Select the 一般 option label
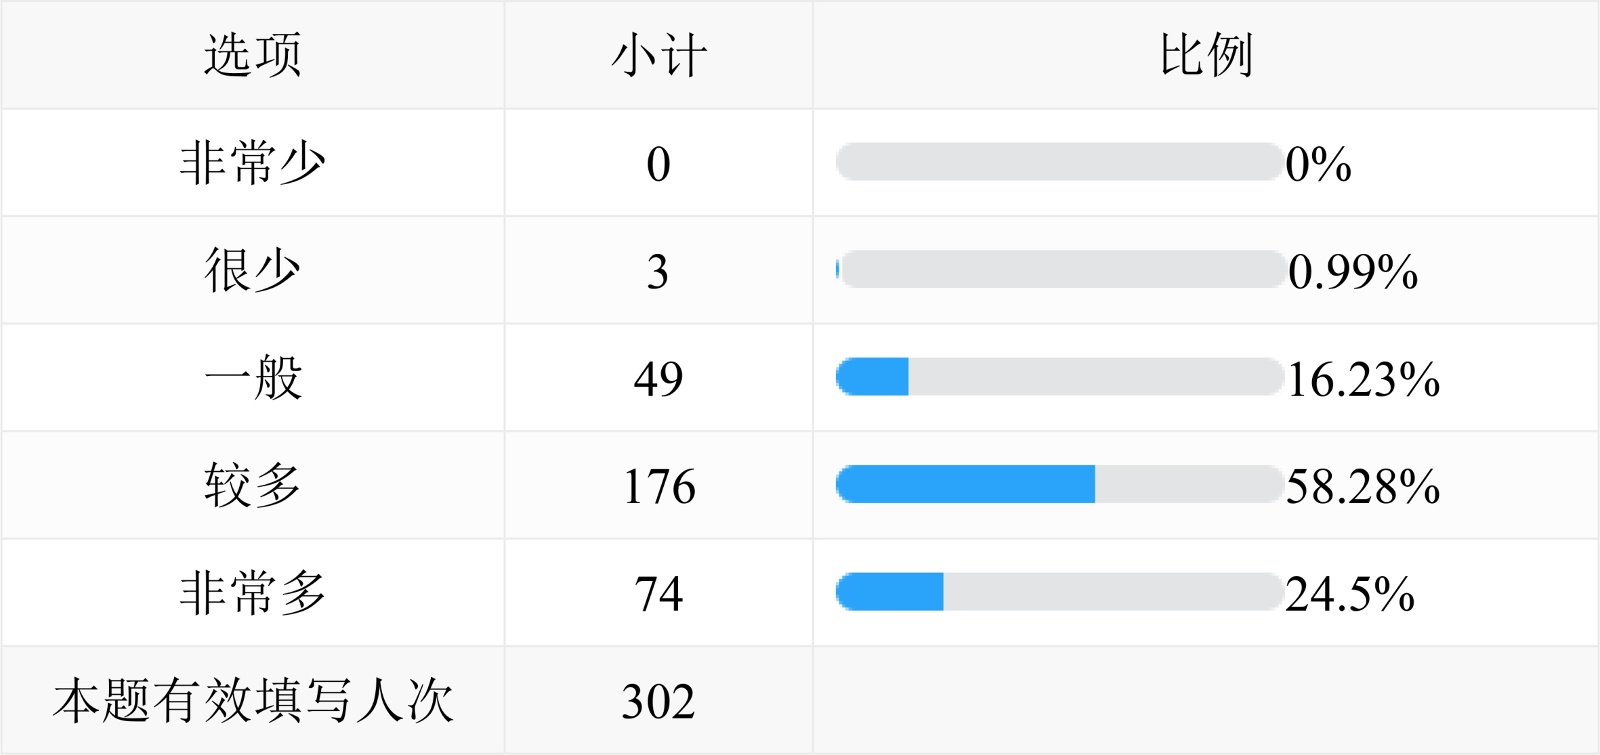1600x755 pixels. coord(253,378)
